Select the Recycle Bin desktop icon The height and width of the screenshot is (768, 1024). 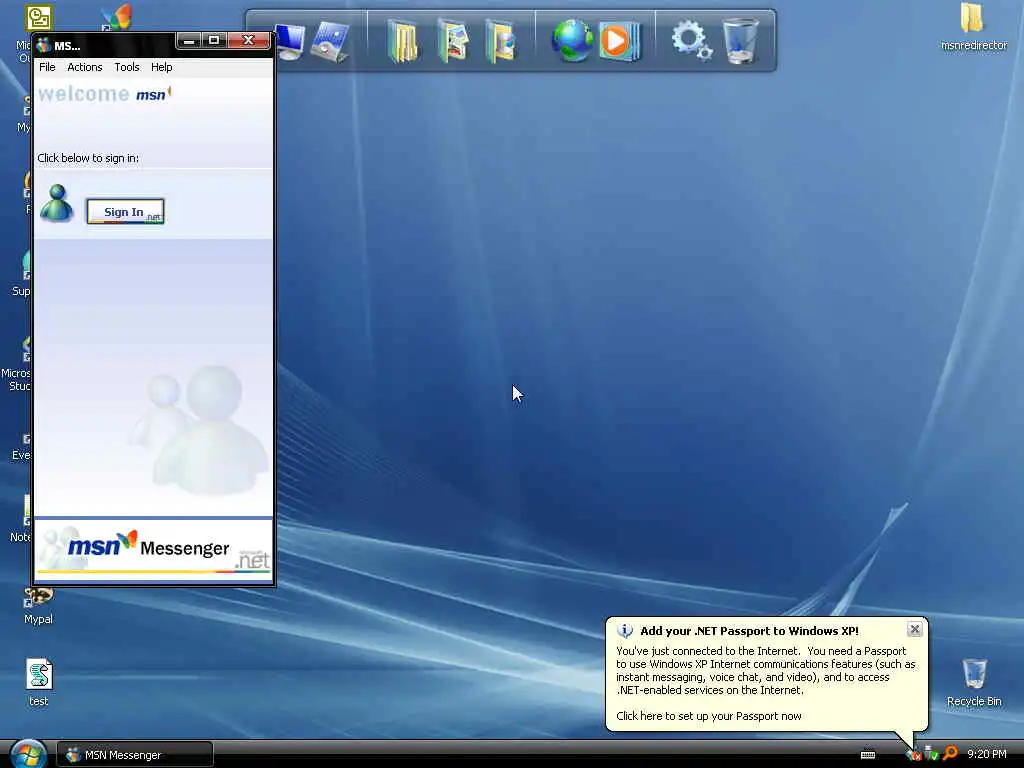click(x=974, y=682)
